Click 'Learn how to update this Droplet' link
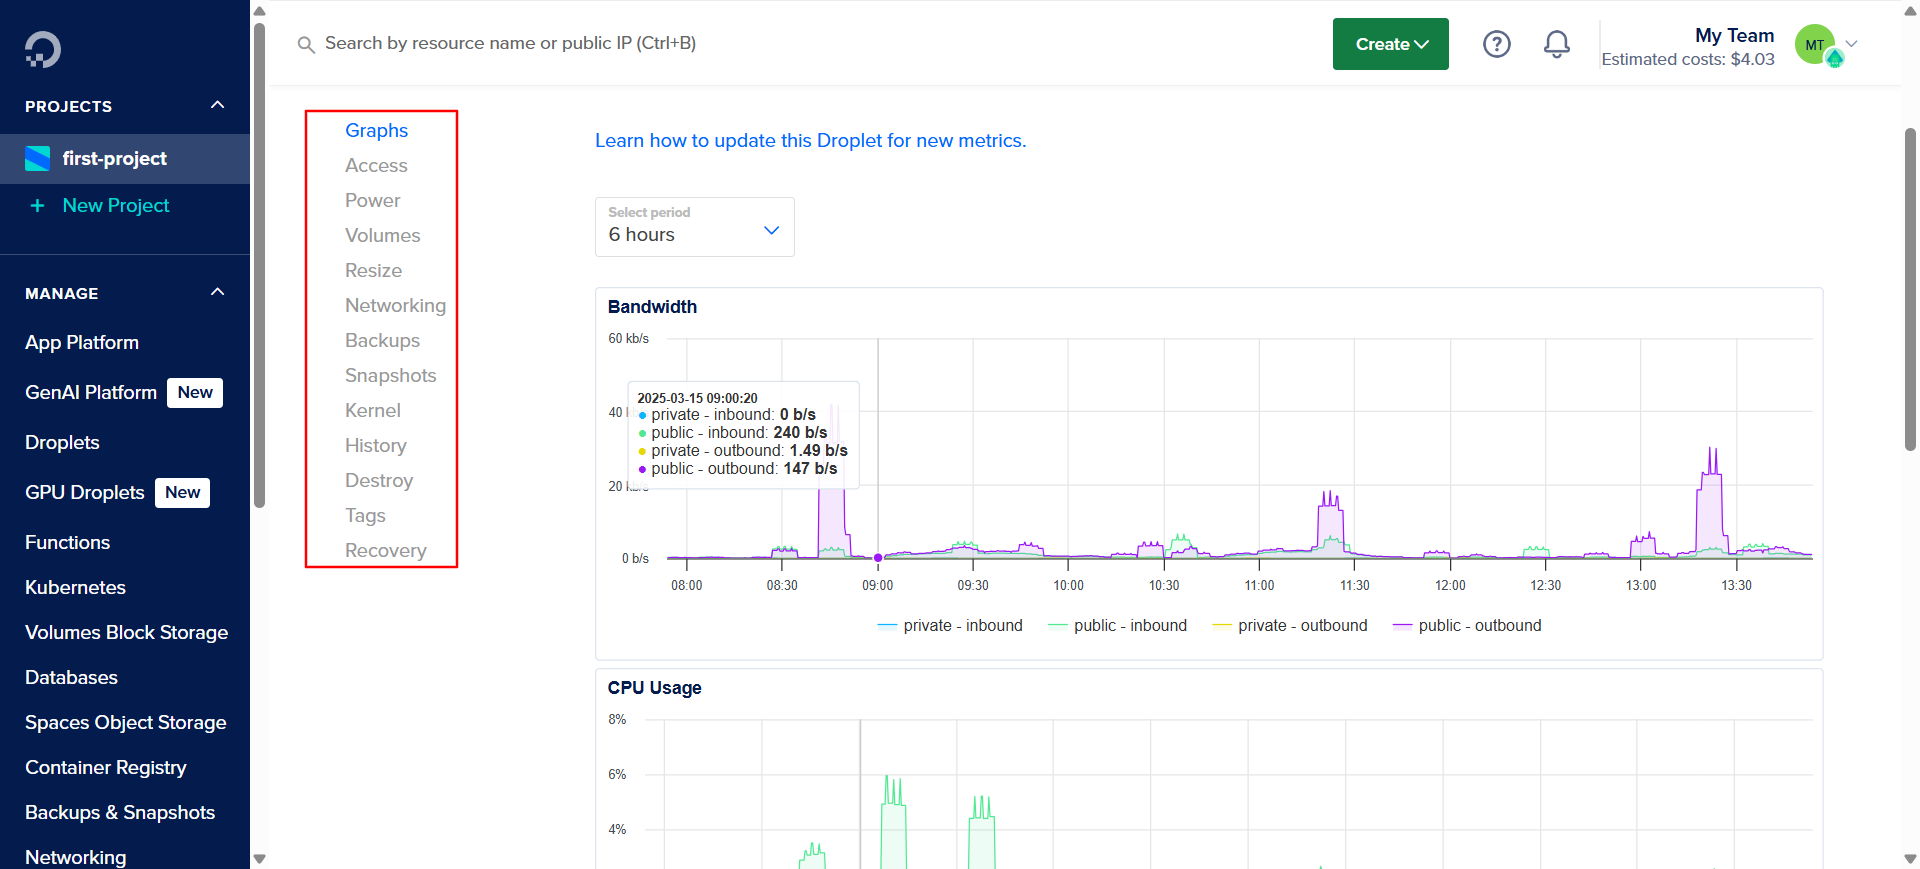Screen dimensions: 1920x869 (x=810, y=141)
